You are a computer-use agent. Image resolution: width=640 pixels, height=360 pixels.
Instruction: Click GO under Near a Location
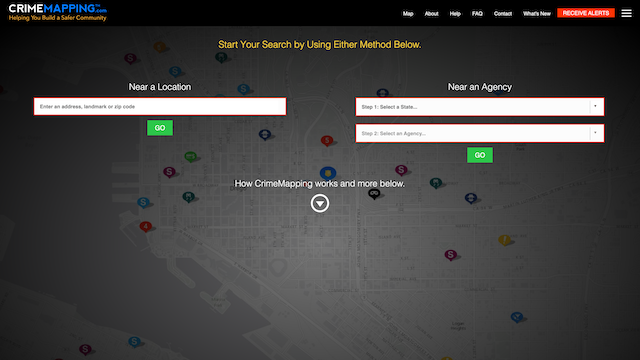tap(160, 128)
